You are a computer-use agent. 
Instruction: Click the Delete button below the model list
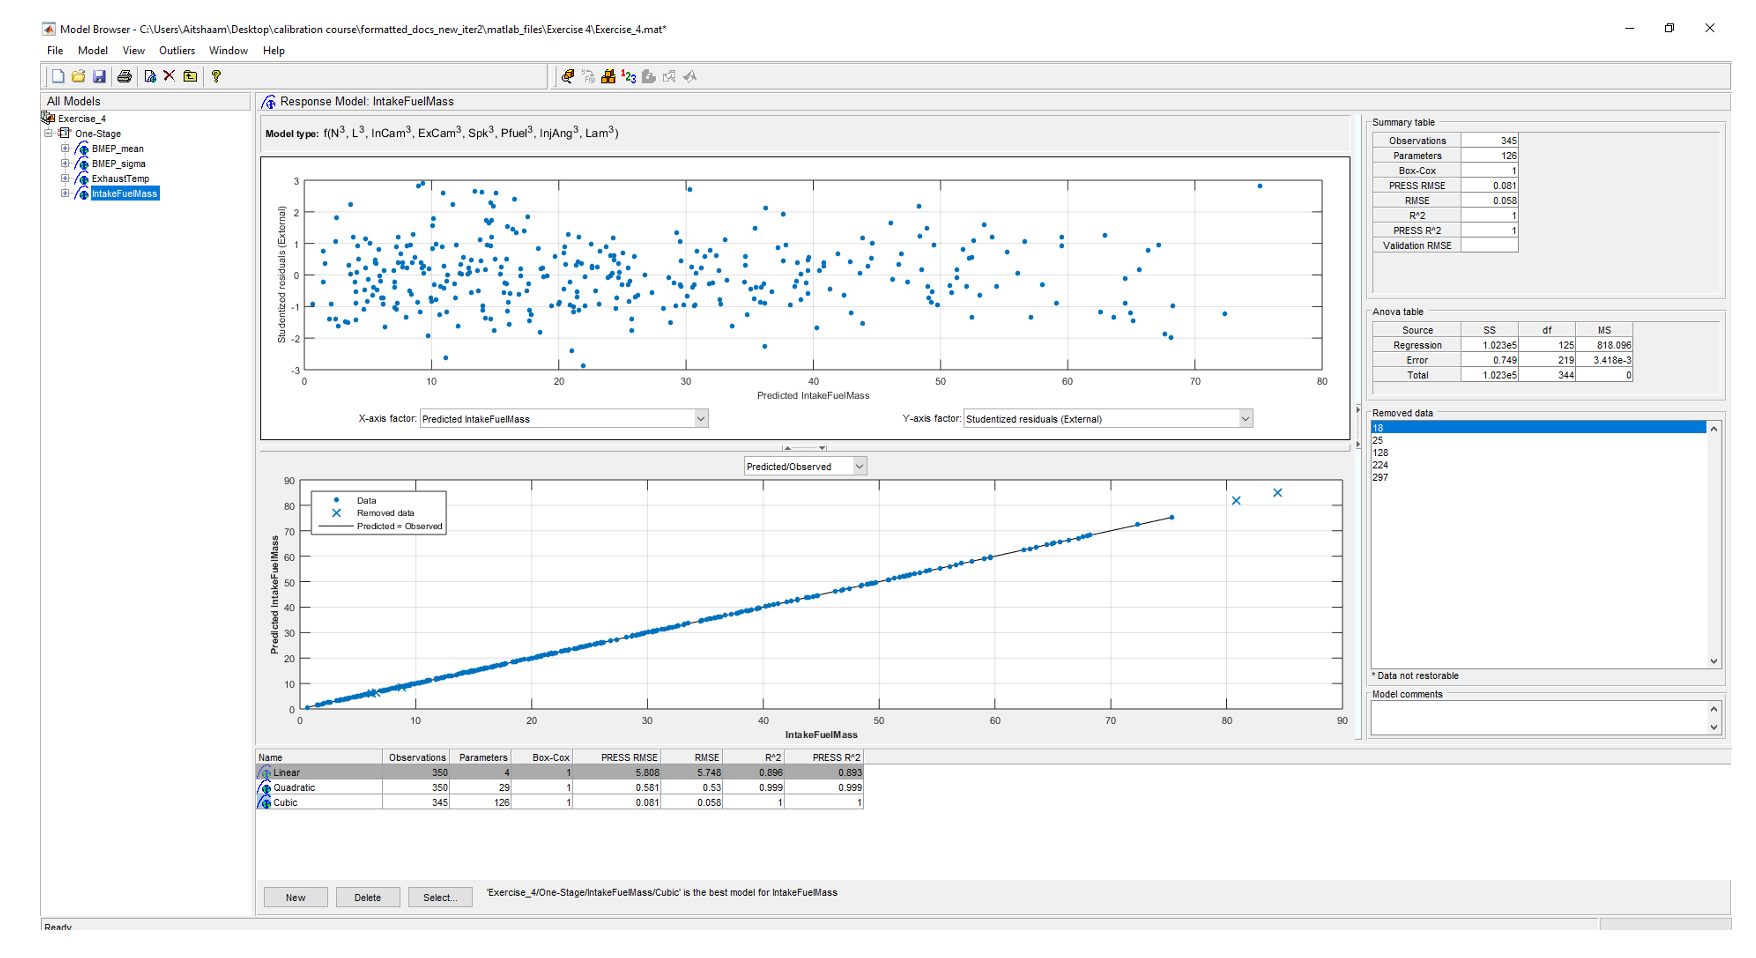point(368,897)
